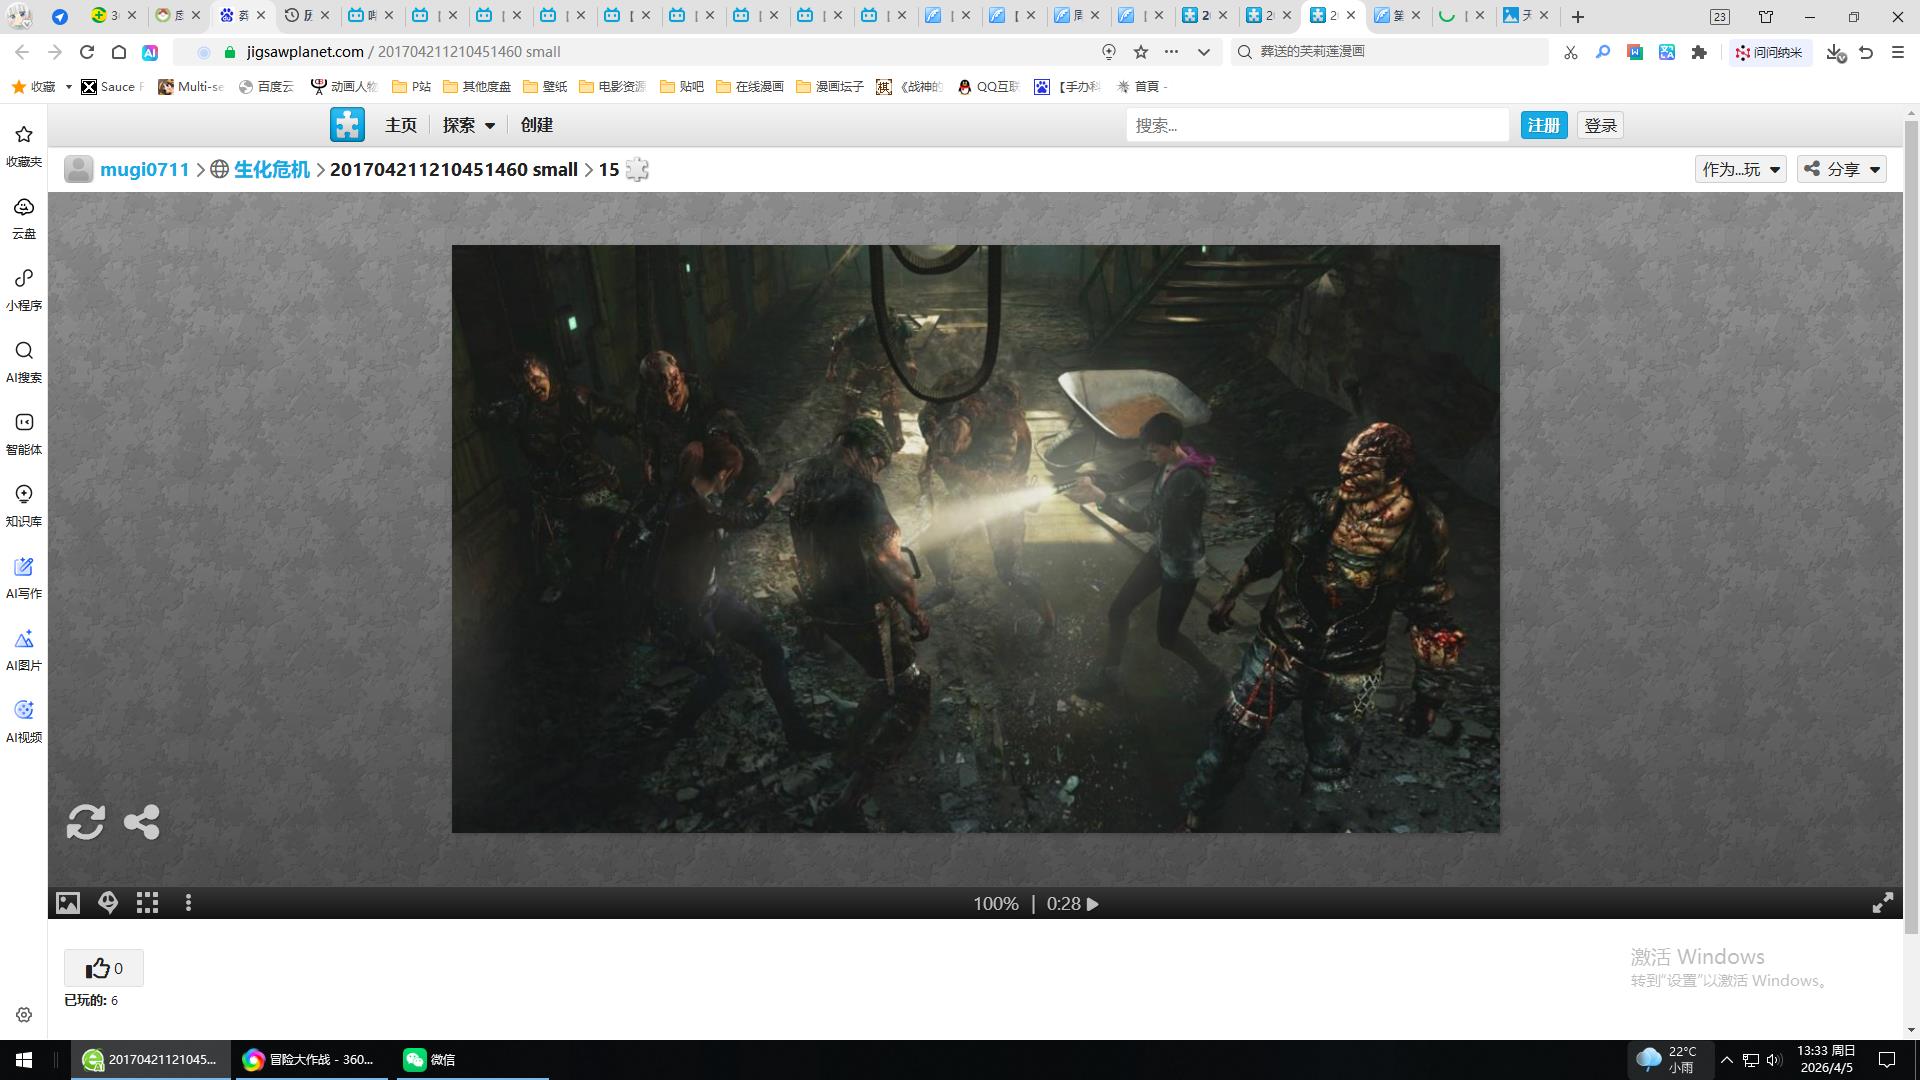Click the blue 注册 button
The height and width of the screenshot is (1080, 1920).
click(1543, 125)
